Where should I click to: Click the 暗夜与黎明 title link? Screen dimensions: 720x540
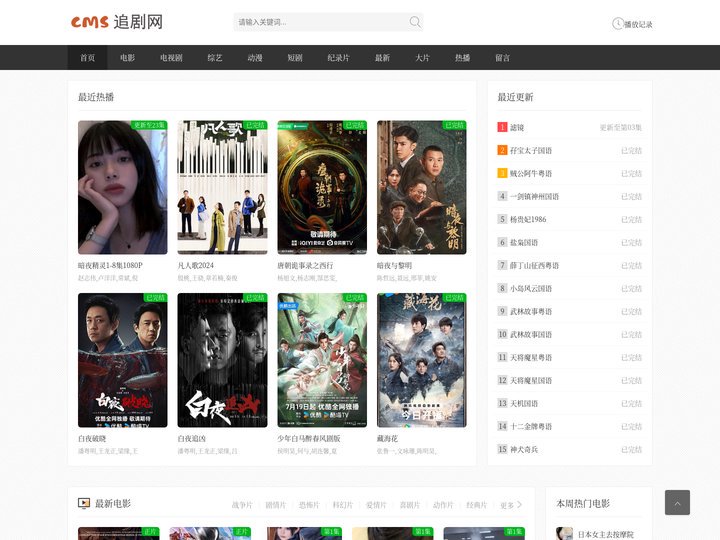click(x=394, y=265)
